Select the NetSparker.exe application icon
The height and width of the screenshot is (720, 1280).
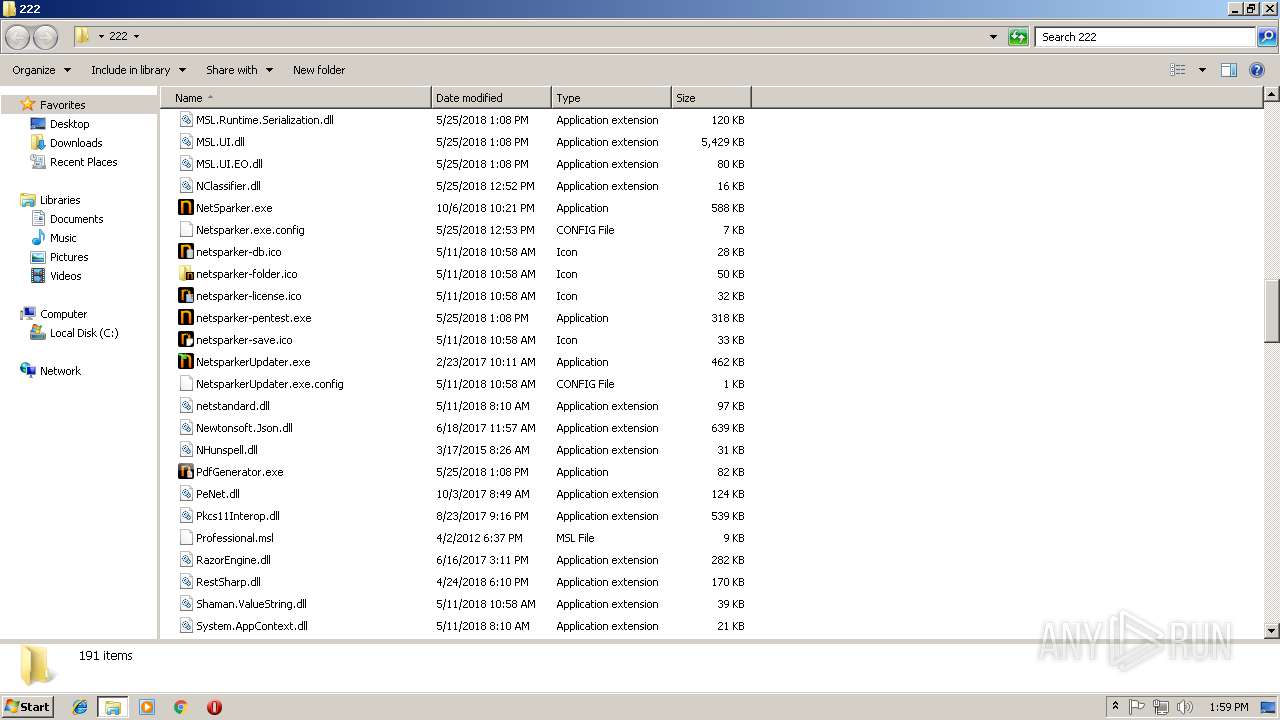[x=185, y=208]
